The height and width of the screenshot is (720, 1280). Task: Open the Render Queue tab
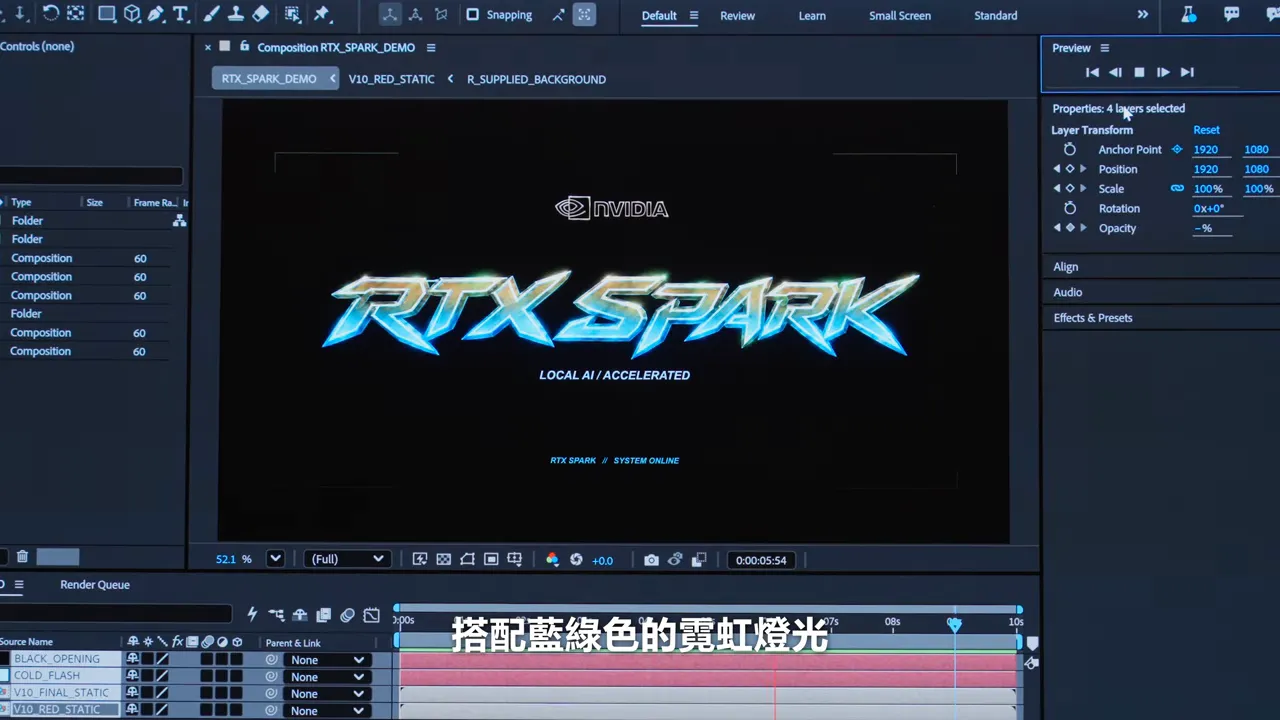point(95,585)
